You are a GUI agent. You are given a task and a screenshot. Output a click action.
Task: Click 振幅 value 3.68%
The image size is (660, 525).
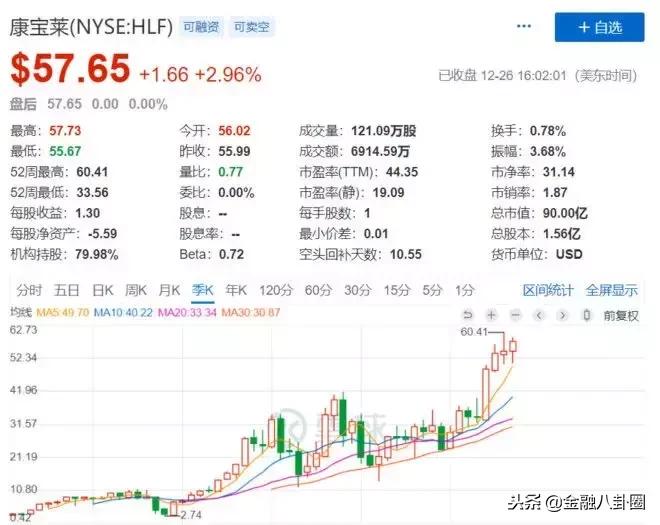pyautogui.click(x=548, y=152)
